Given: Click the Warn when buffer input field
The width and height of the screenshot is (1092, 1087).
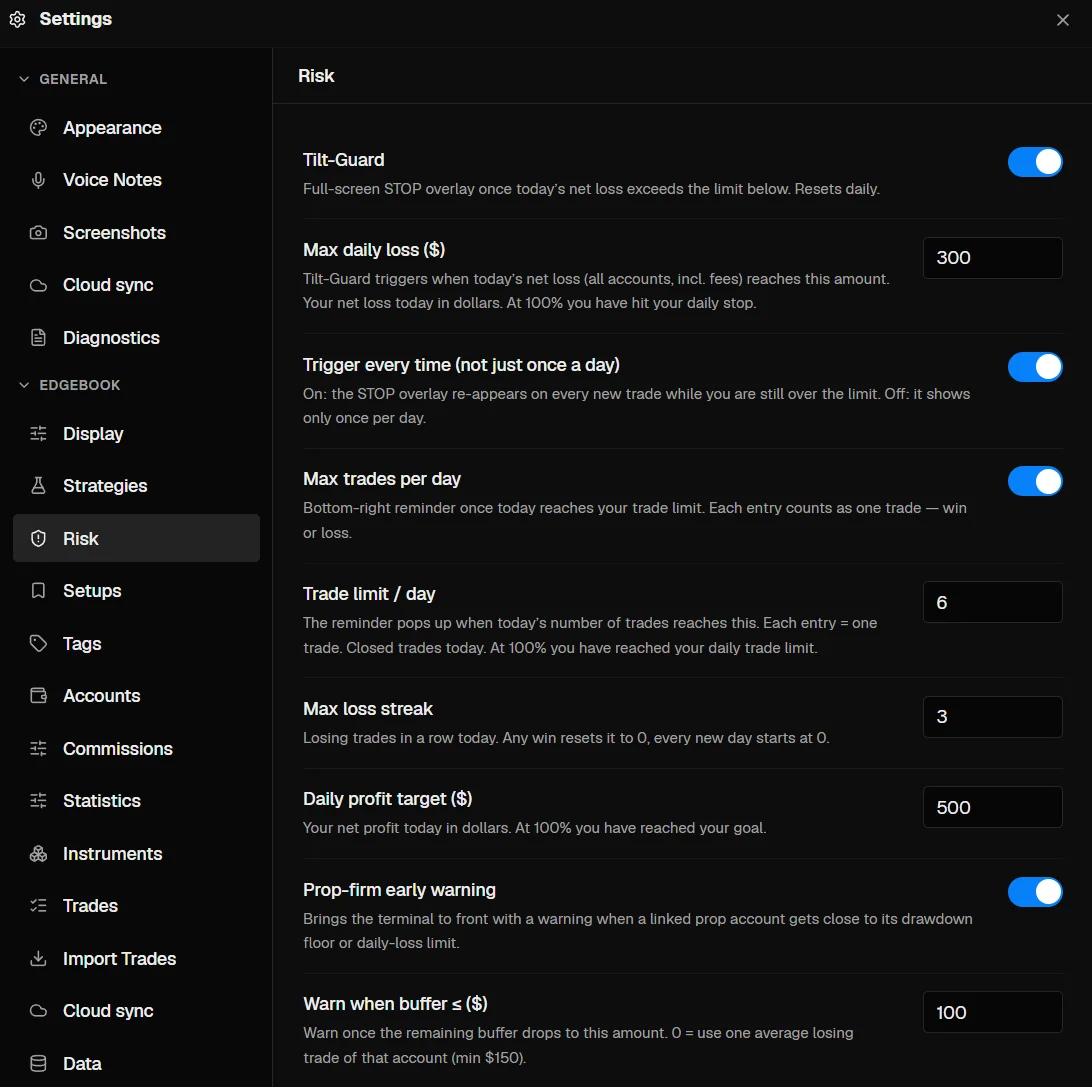Looking at the screenshot, I should (992, 1012).
